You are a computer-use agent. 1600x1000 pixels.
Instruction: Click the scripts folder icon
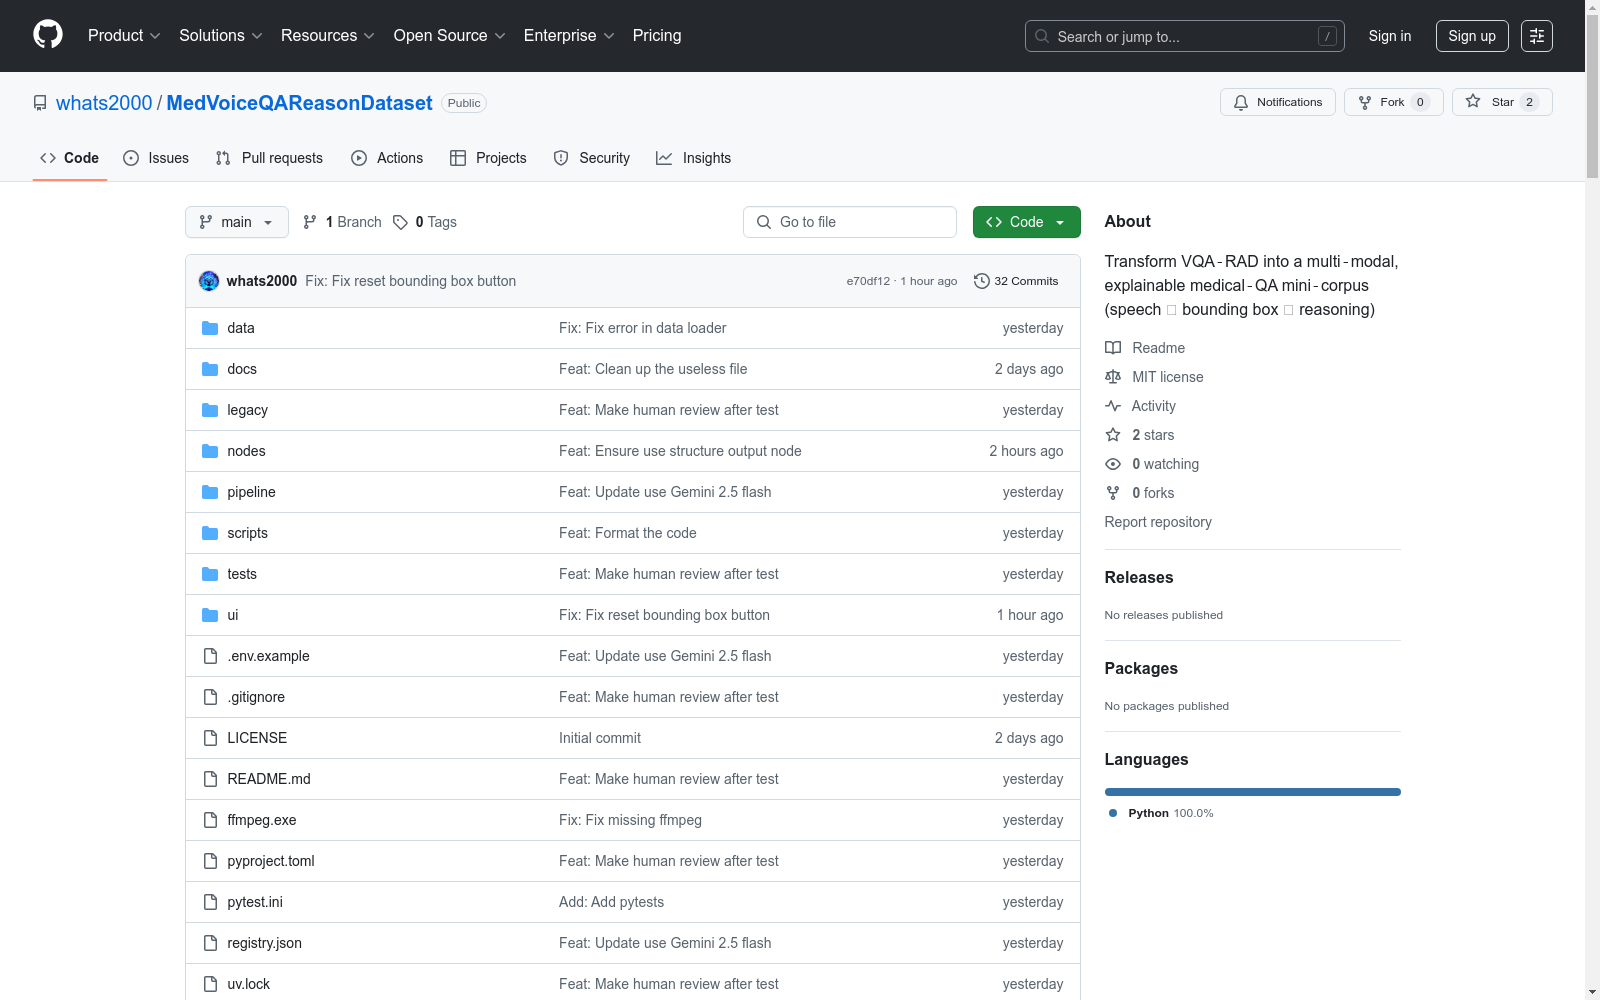[x=210, y=533]
